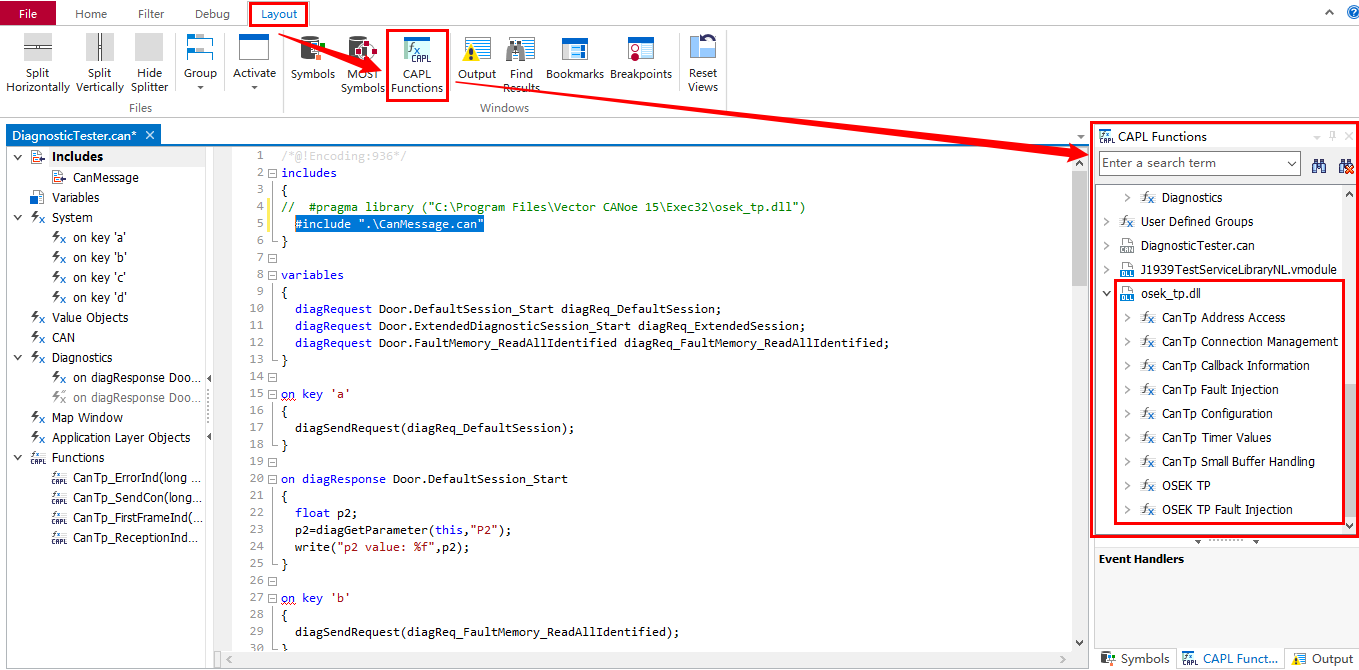Expand DiagnosticTester.can node in functions panel

(x=1106, y=246)
